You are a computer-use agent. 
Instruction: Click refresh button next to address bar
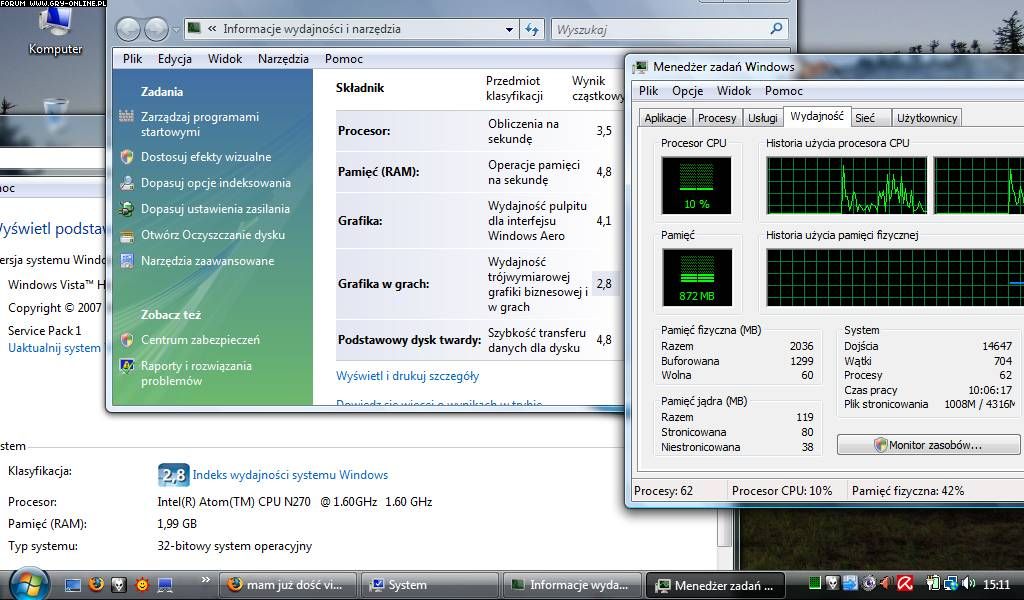532,29
